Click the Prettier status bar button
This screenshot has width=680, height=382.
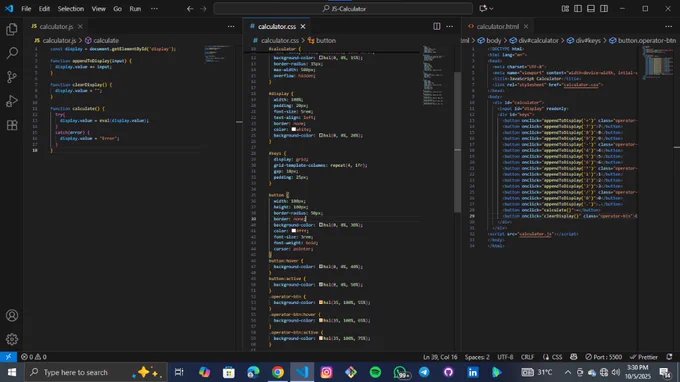(x=644, y=357)
